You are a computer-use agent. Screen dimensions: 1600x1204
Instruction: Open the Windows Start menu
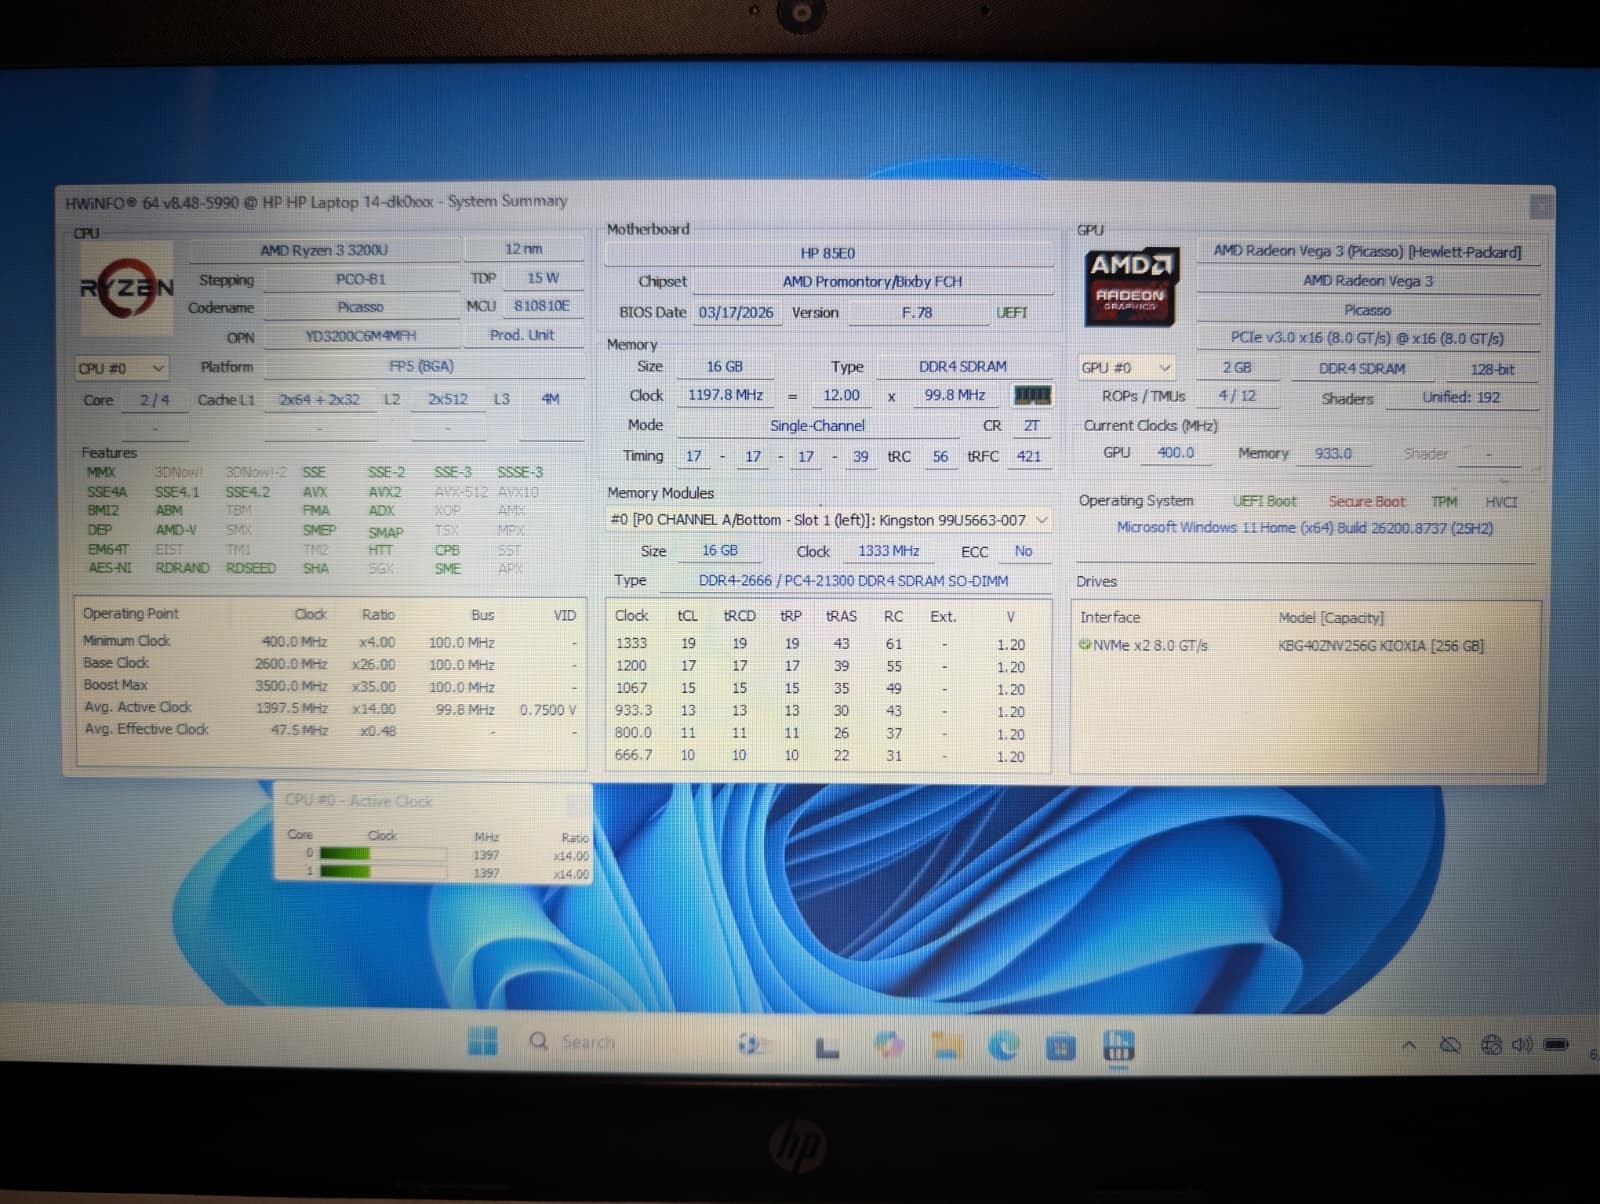point(483,1041)
